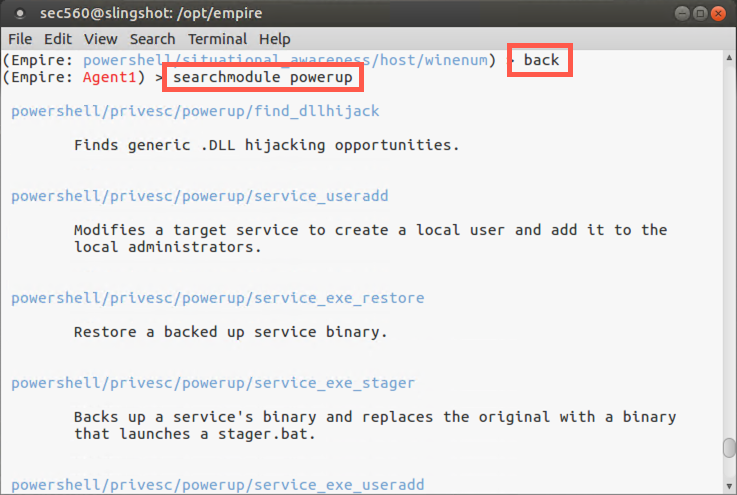Image resolution: width=737 pixels, height=495 pixels.
Task: Click the red Agent1 prompt text
Action: coord(110,77)
